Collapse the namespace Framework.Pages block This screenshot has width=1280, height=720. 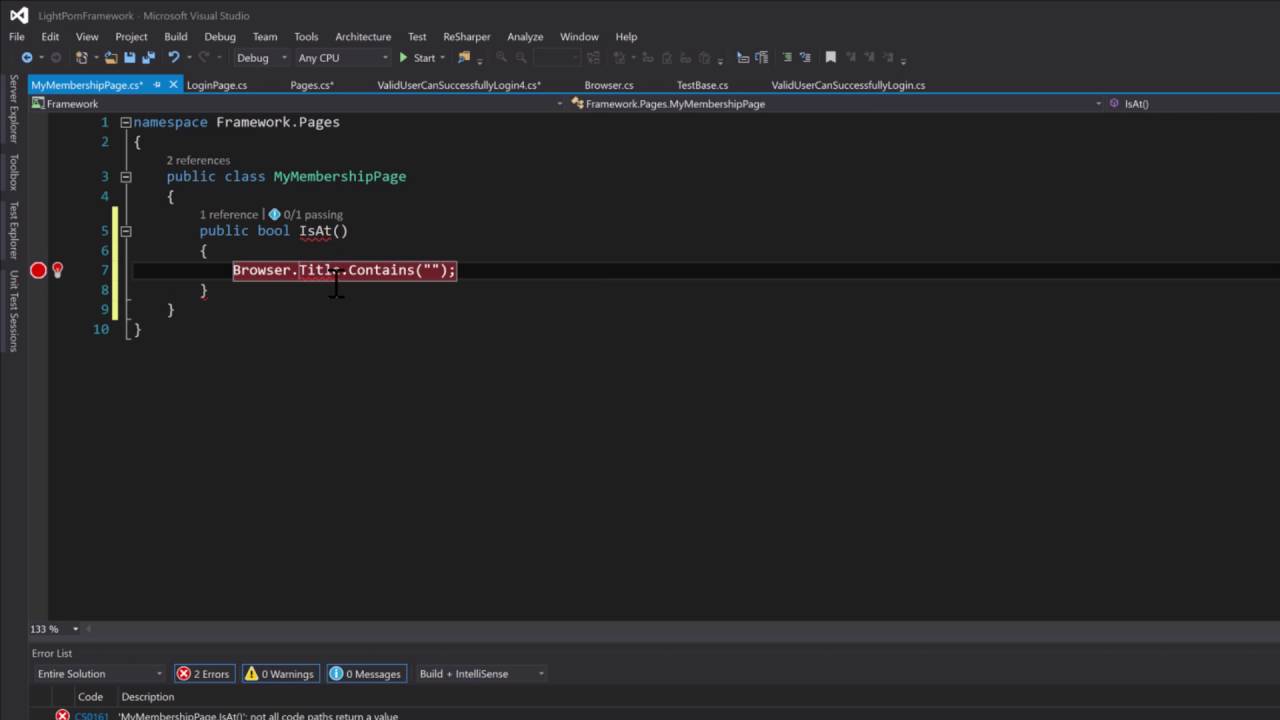point(126,122)
